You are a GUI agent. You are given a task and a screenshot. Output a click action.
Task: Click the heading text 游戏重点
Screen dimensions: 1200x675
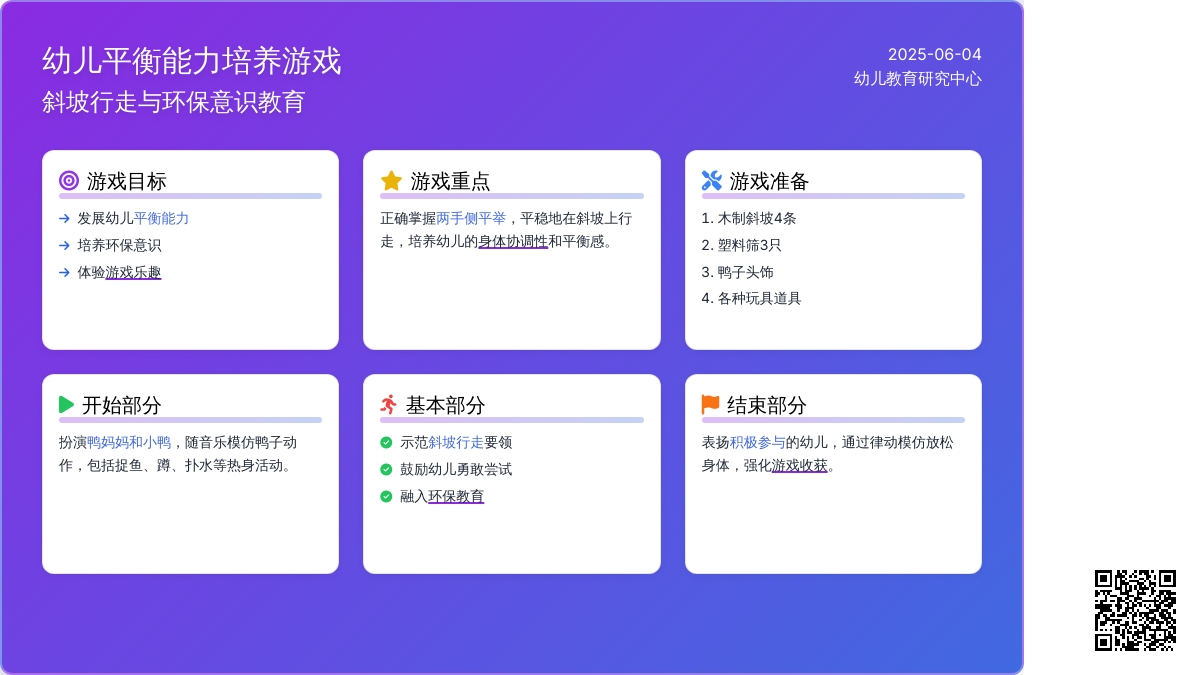click(450, 181)
